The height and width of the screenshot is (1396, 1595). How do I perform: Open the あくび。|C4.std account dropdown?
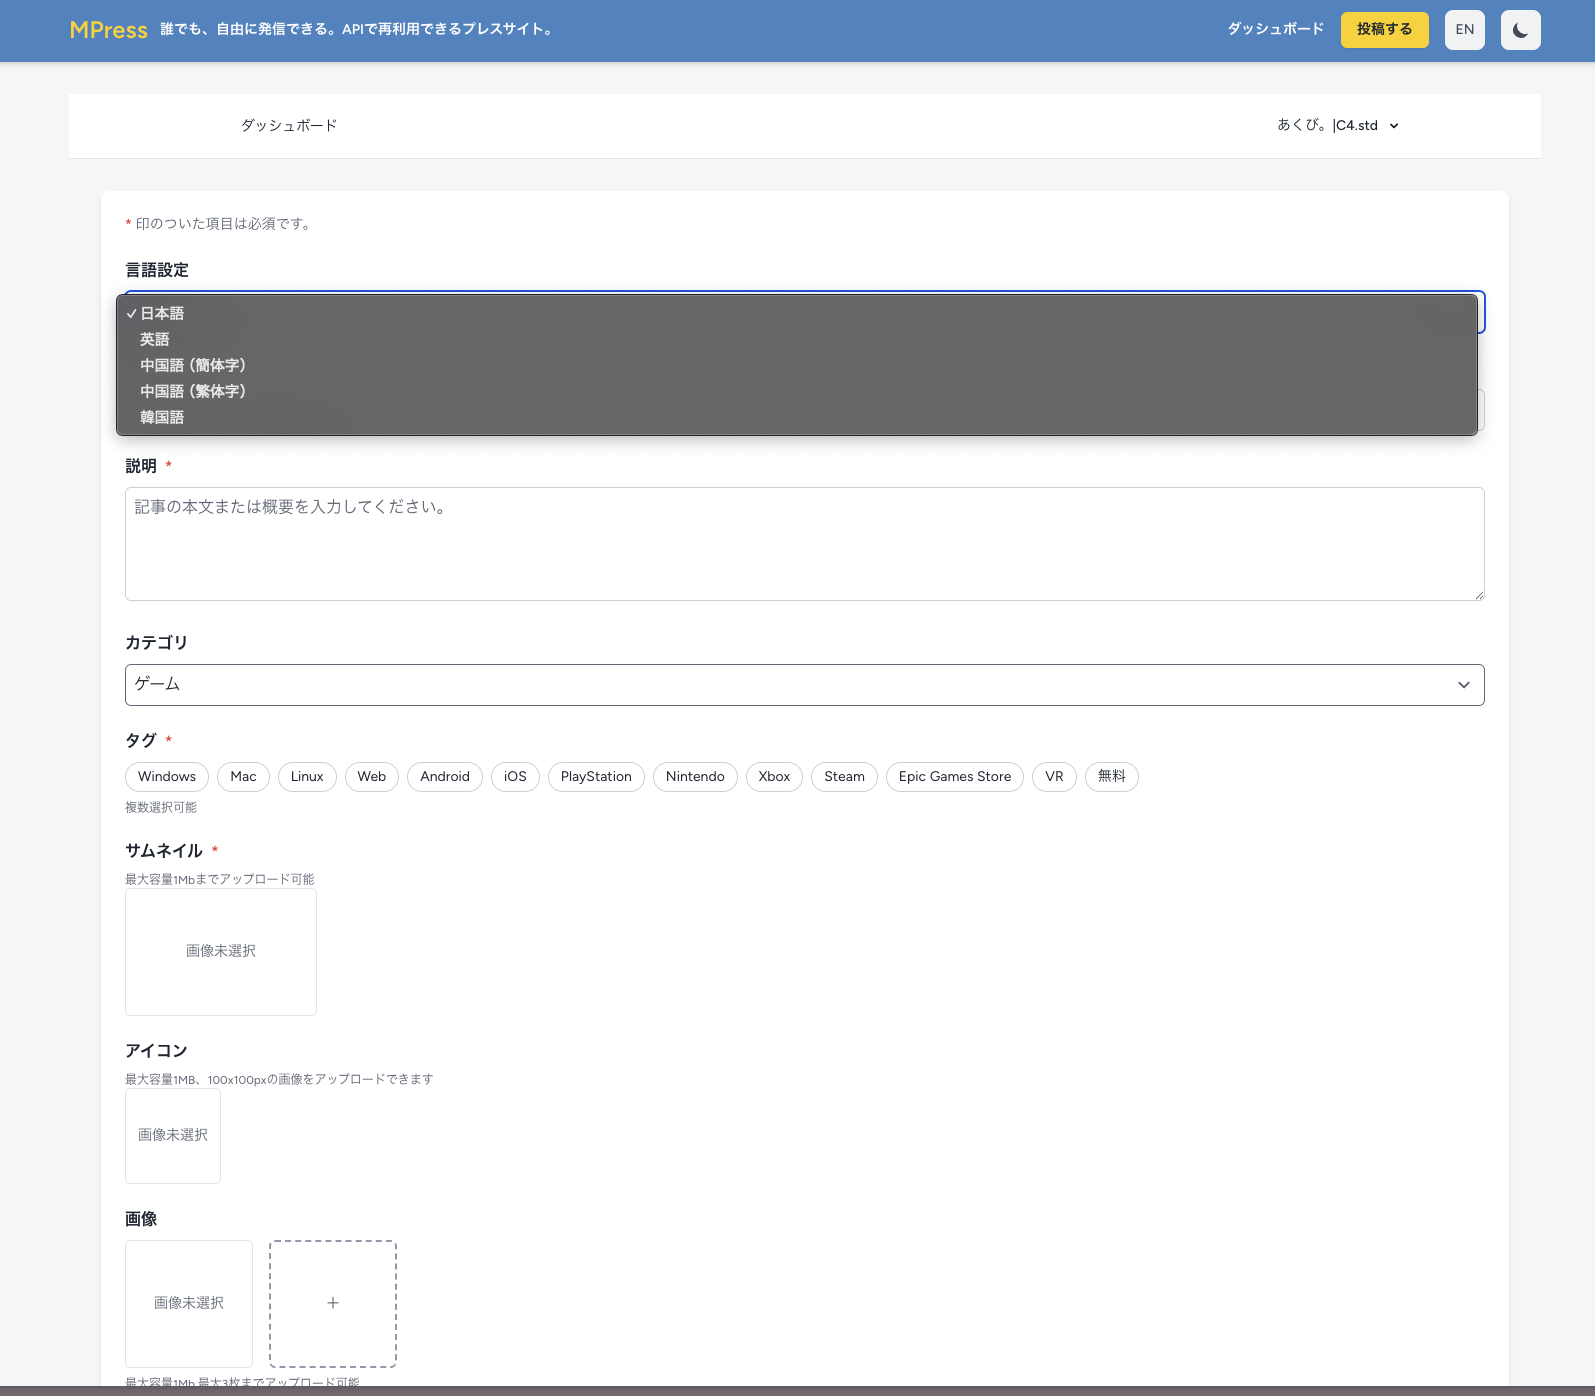(x=1337, y=126)
